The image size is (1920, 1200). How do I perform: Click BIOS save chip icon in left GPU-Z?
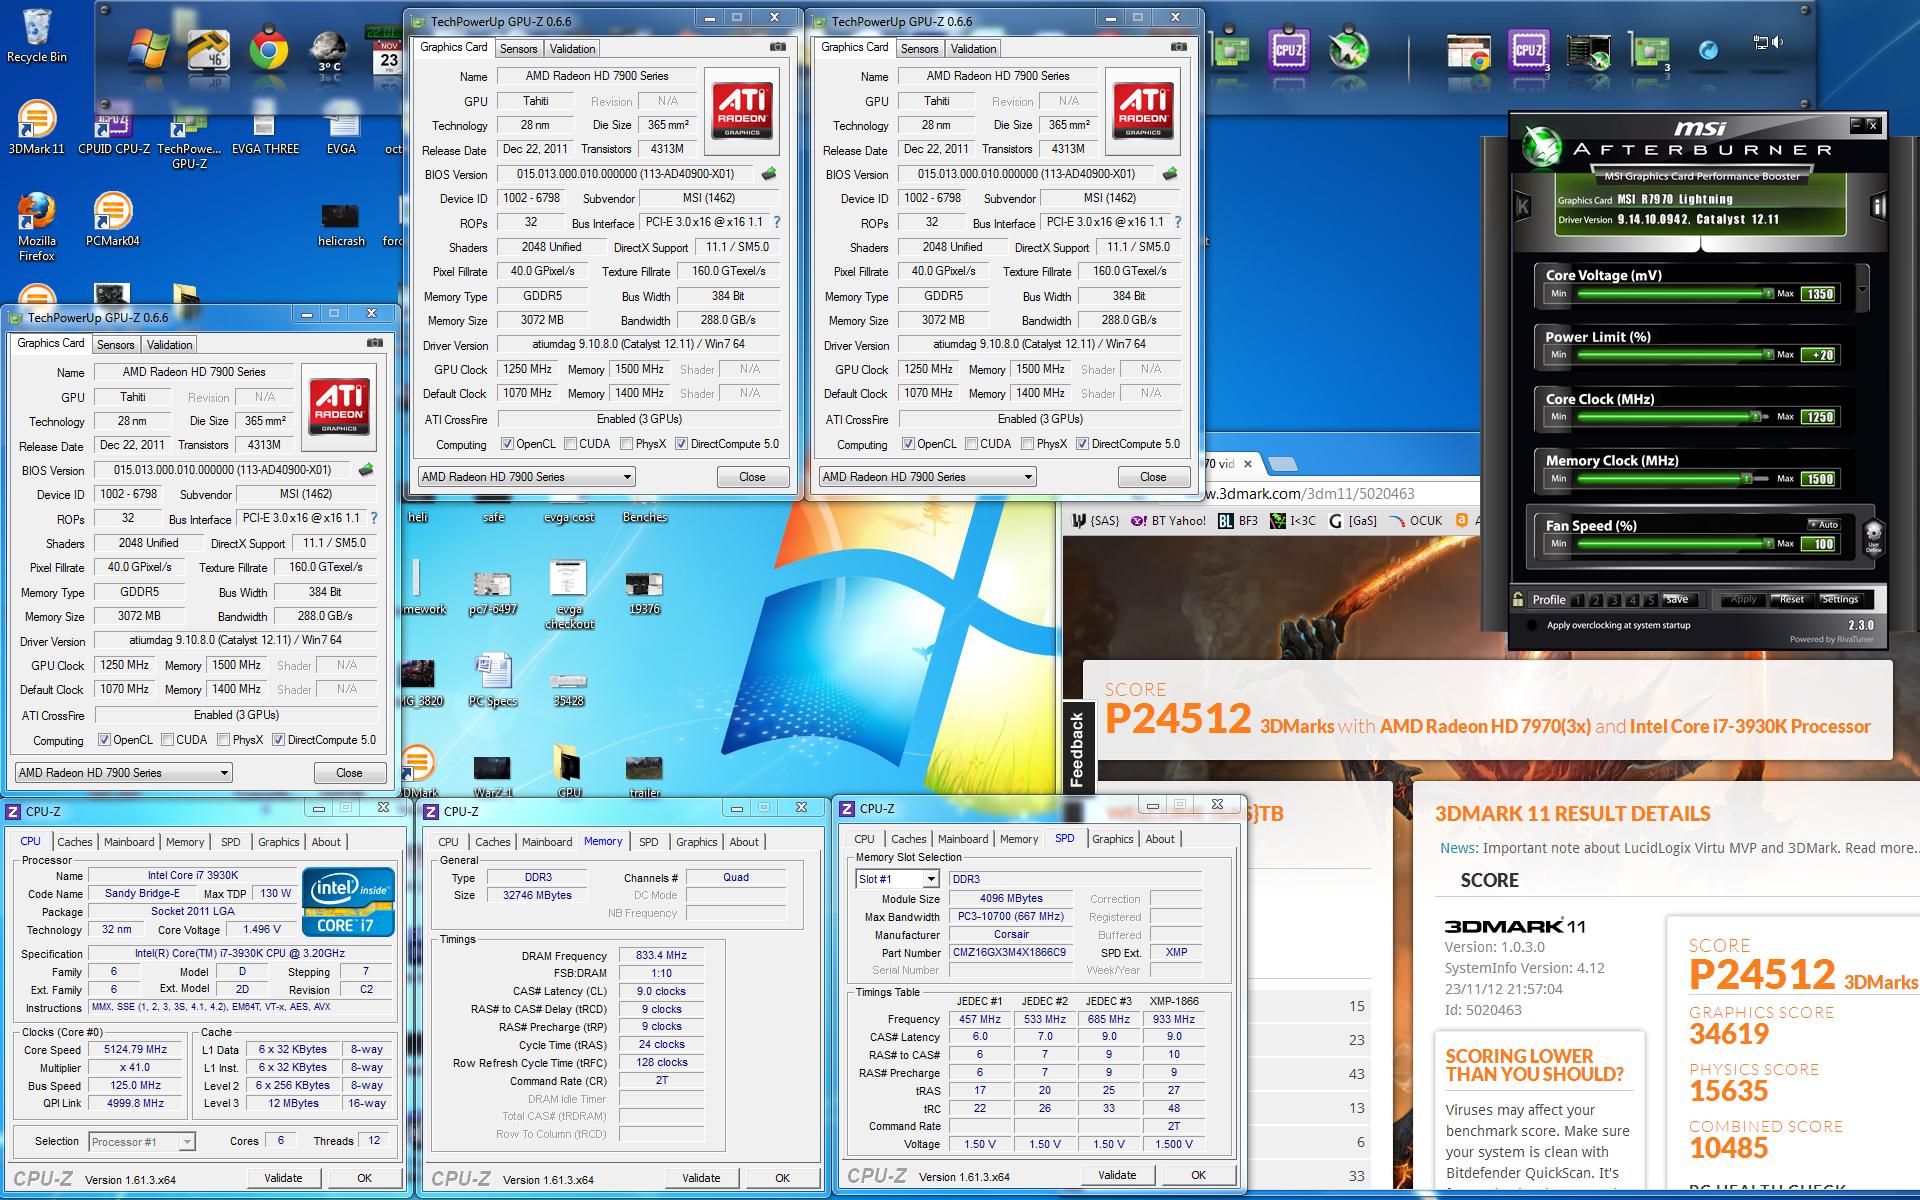[x=366, y=470]
